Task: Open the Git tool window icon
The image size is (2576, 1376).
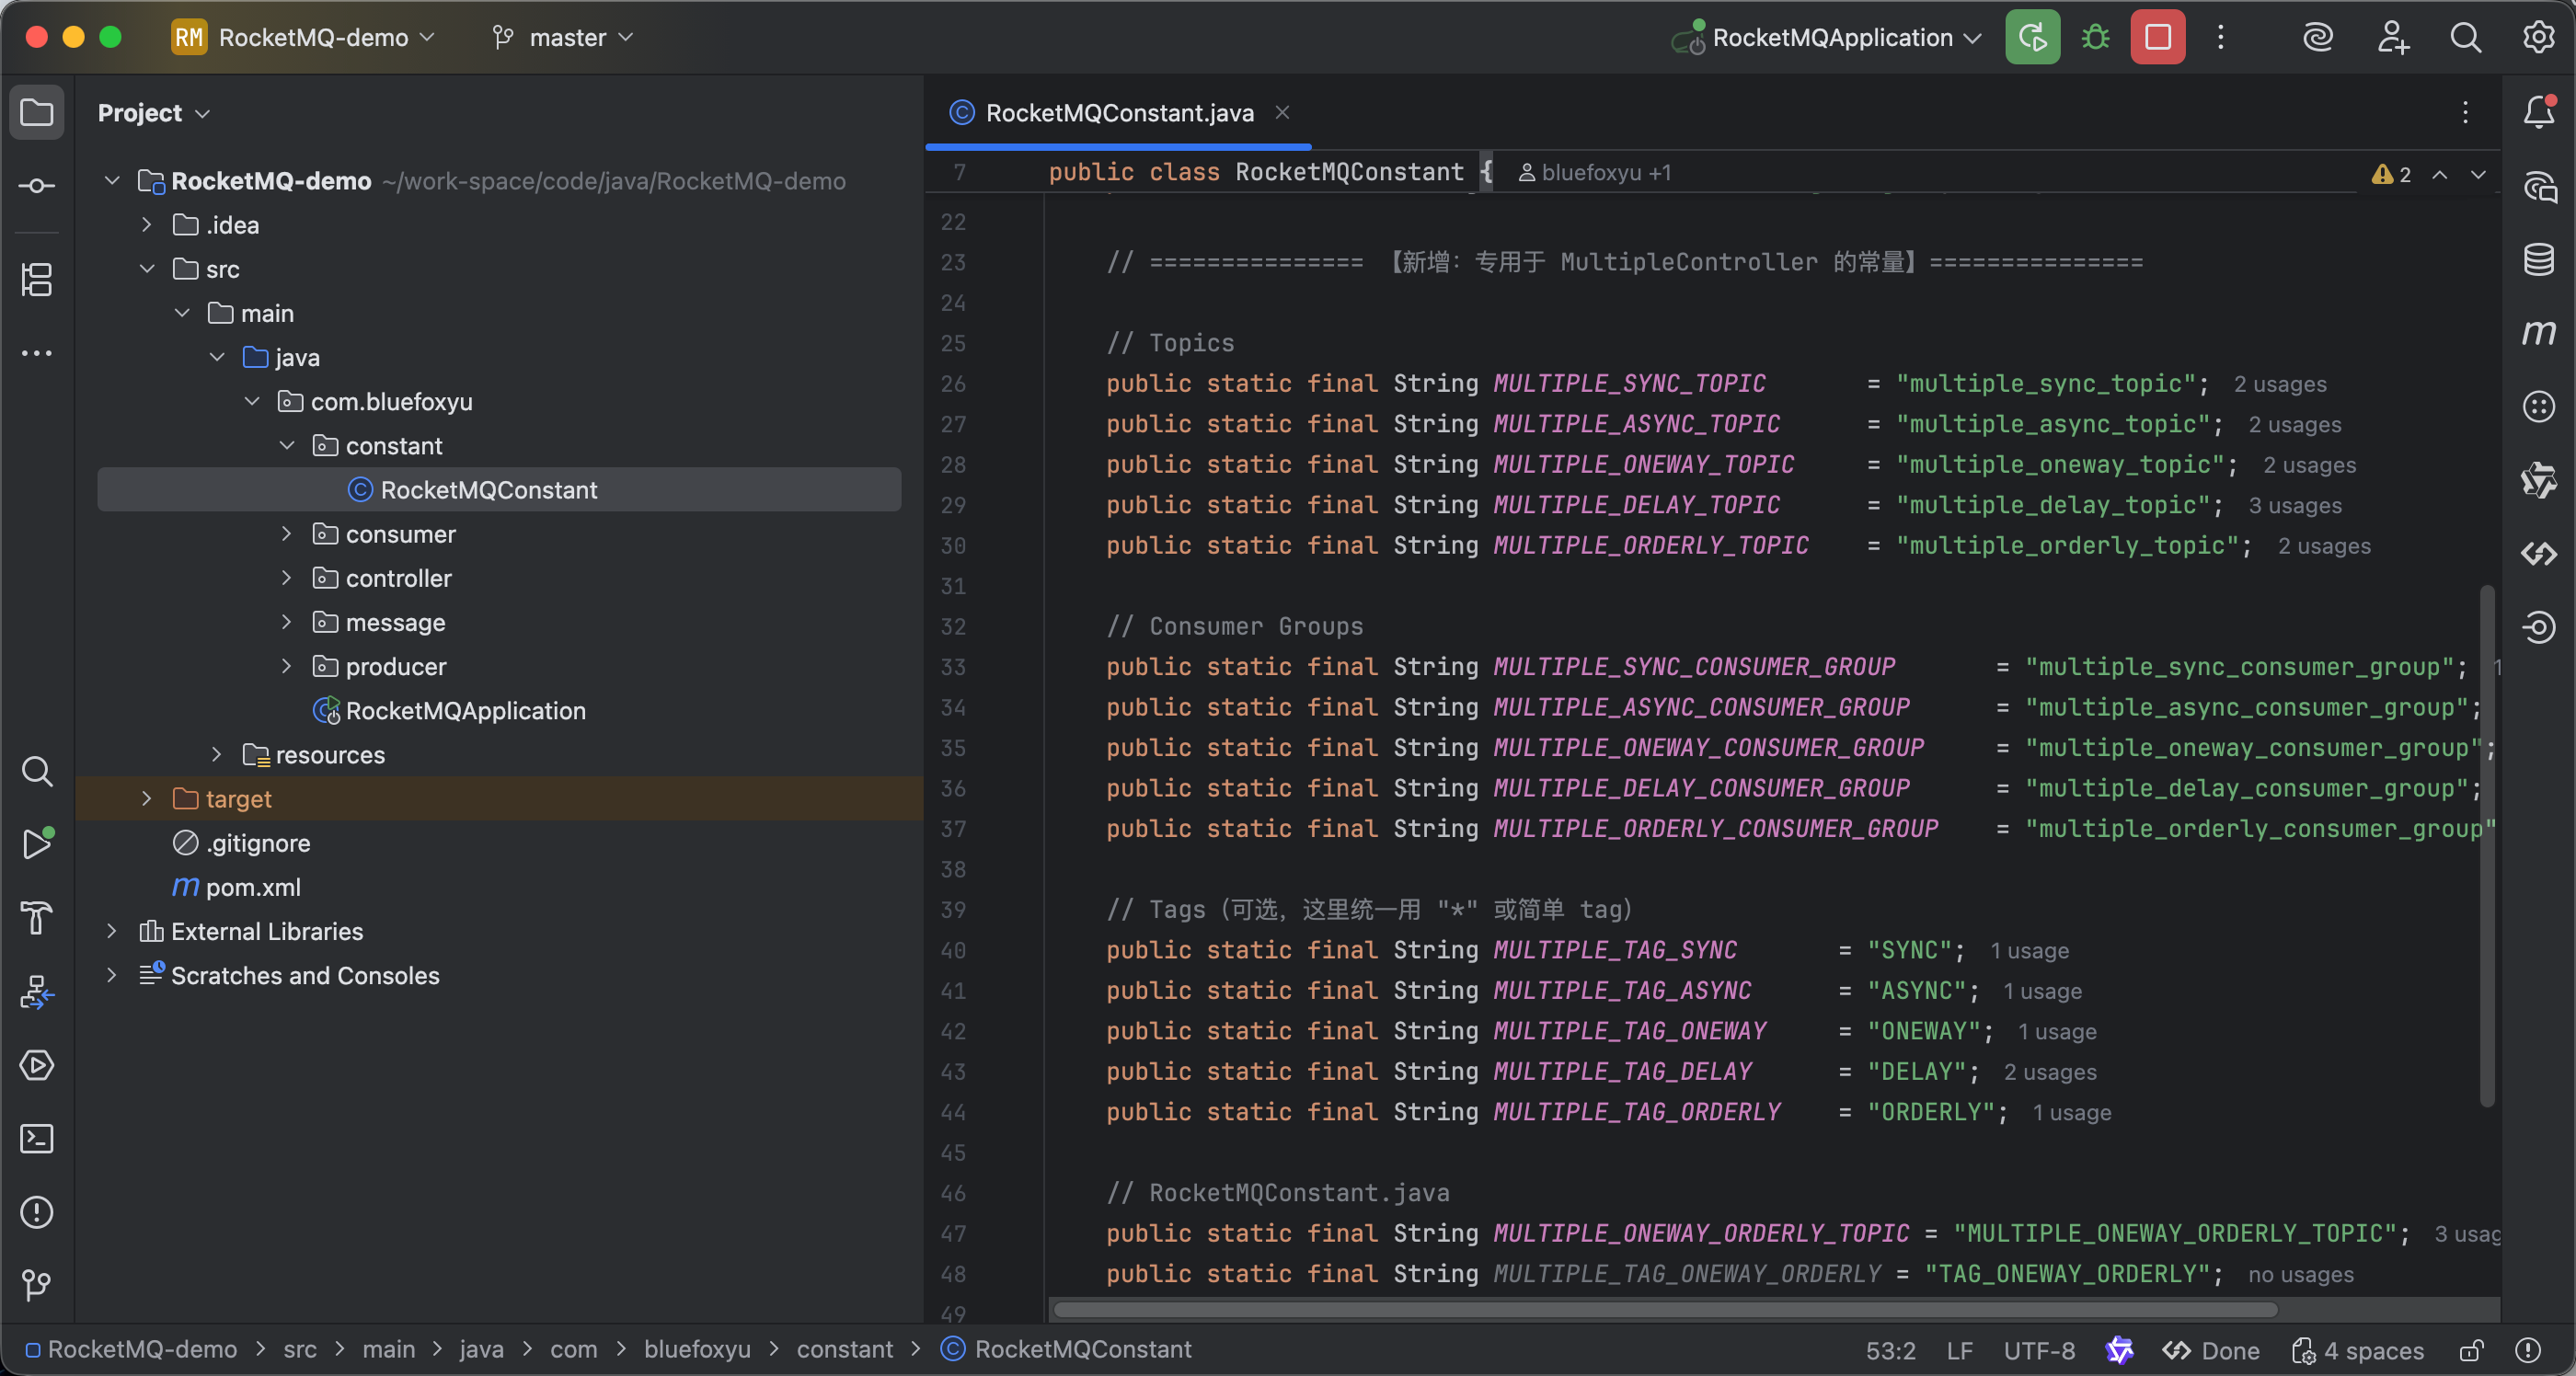Action: (37, 1284)
